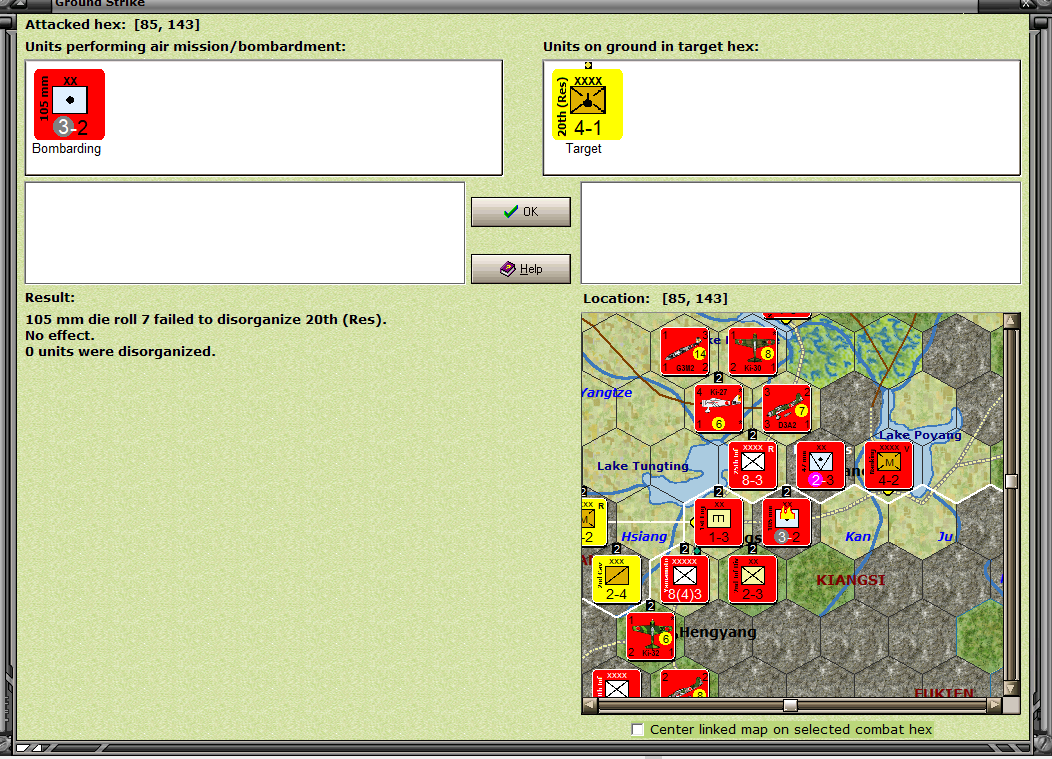Click map horizontal scrollbar left arrow
The height and width of the screenshot is (759, 1052).
590,705
